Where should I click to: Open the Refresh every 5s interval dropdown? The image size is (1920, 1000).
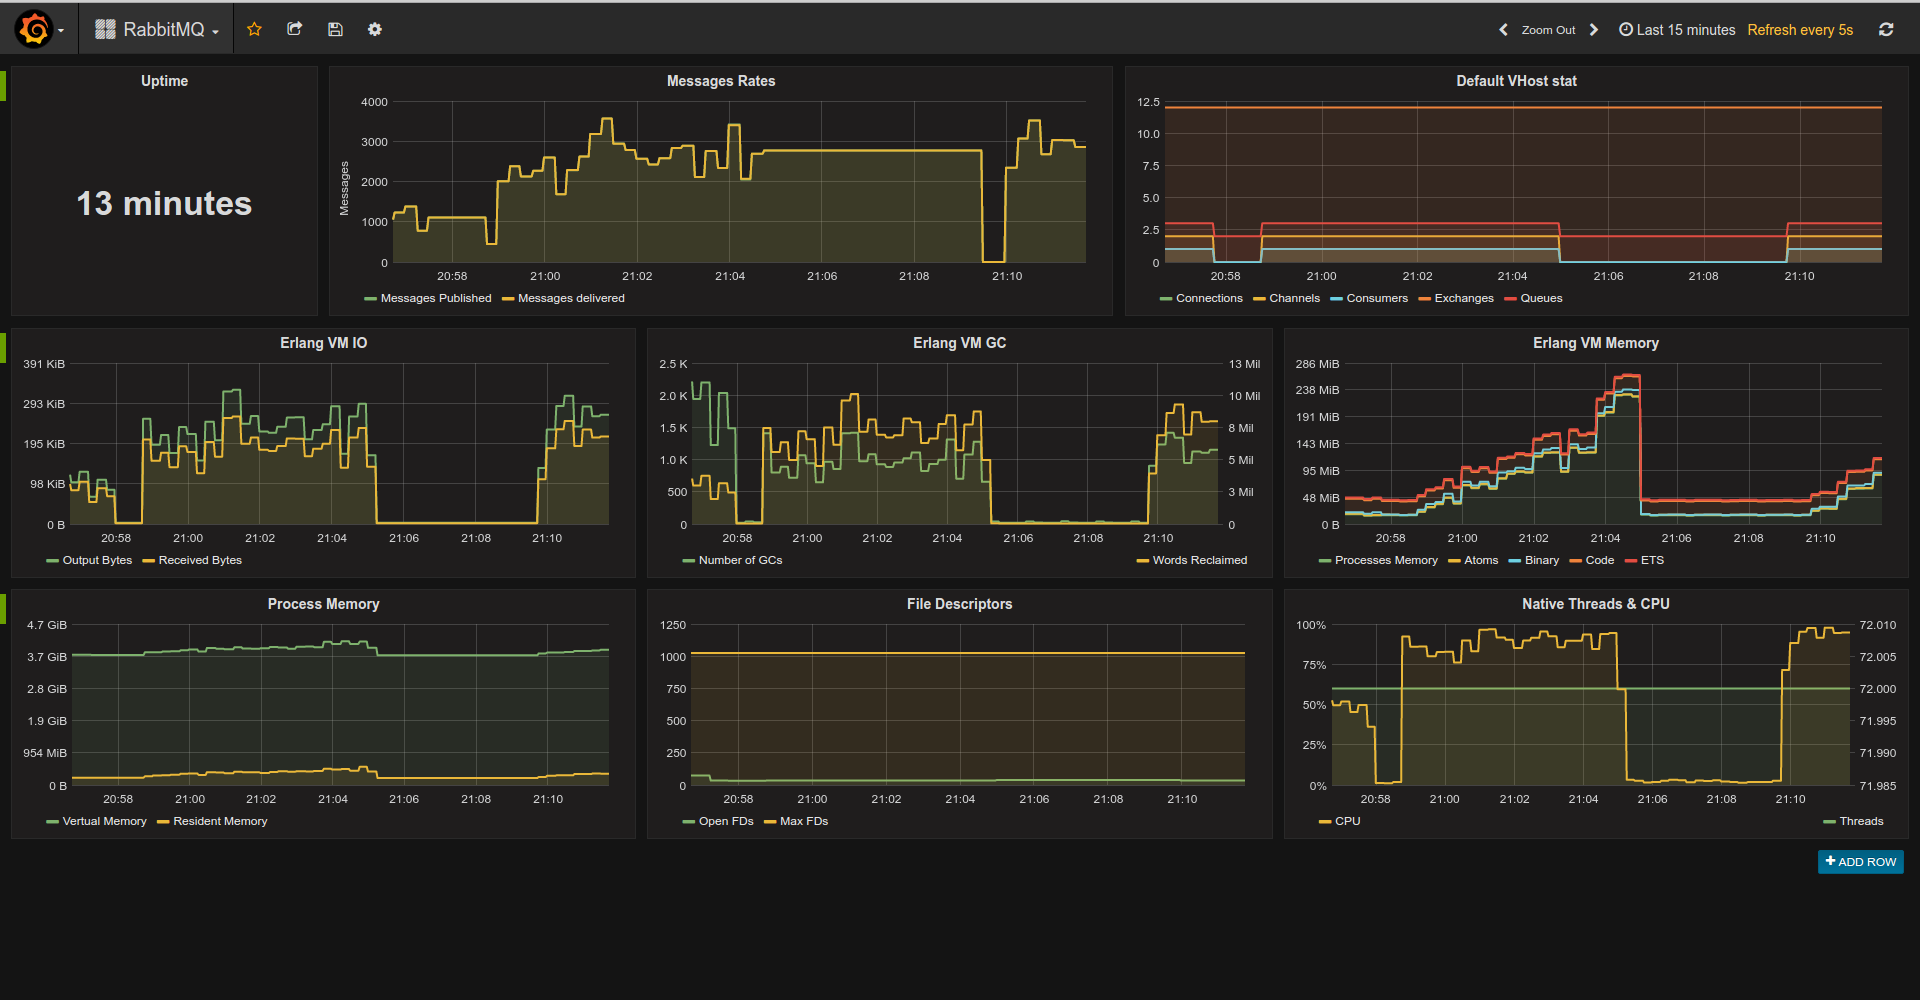(1799, 29)
